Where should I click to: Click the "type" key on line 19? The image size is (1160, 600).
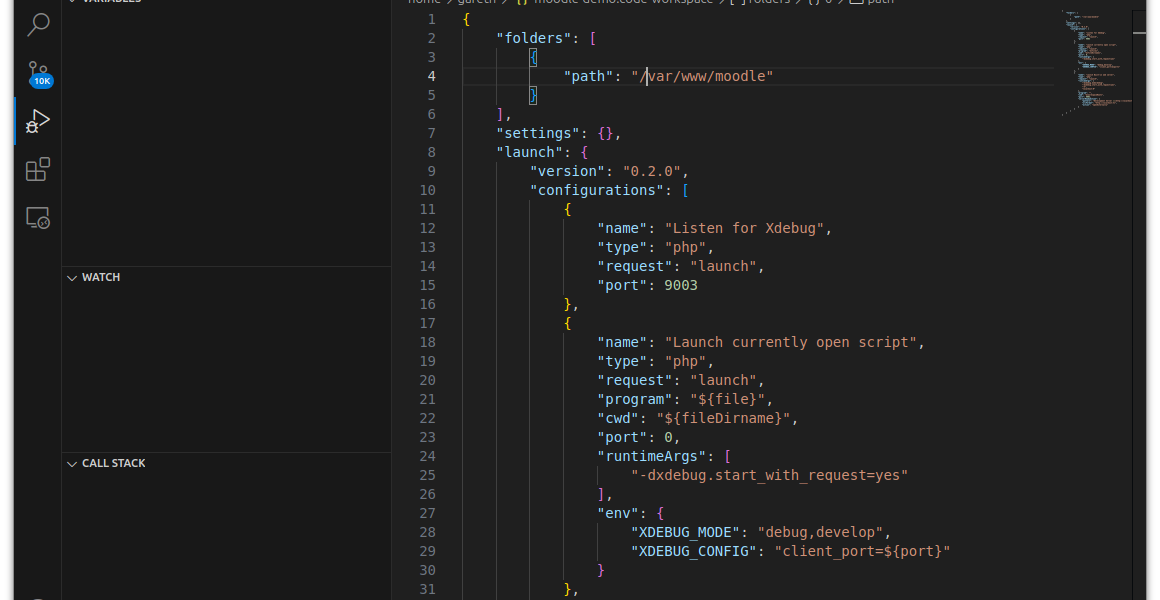point(622,362)
